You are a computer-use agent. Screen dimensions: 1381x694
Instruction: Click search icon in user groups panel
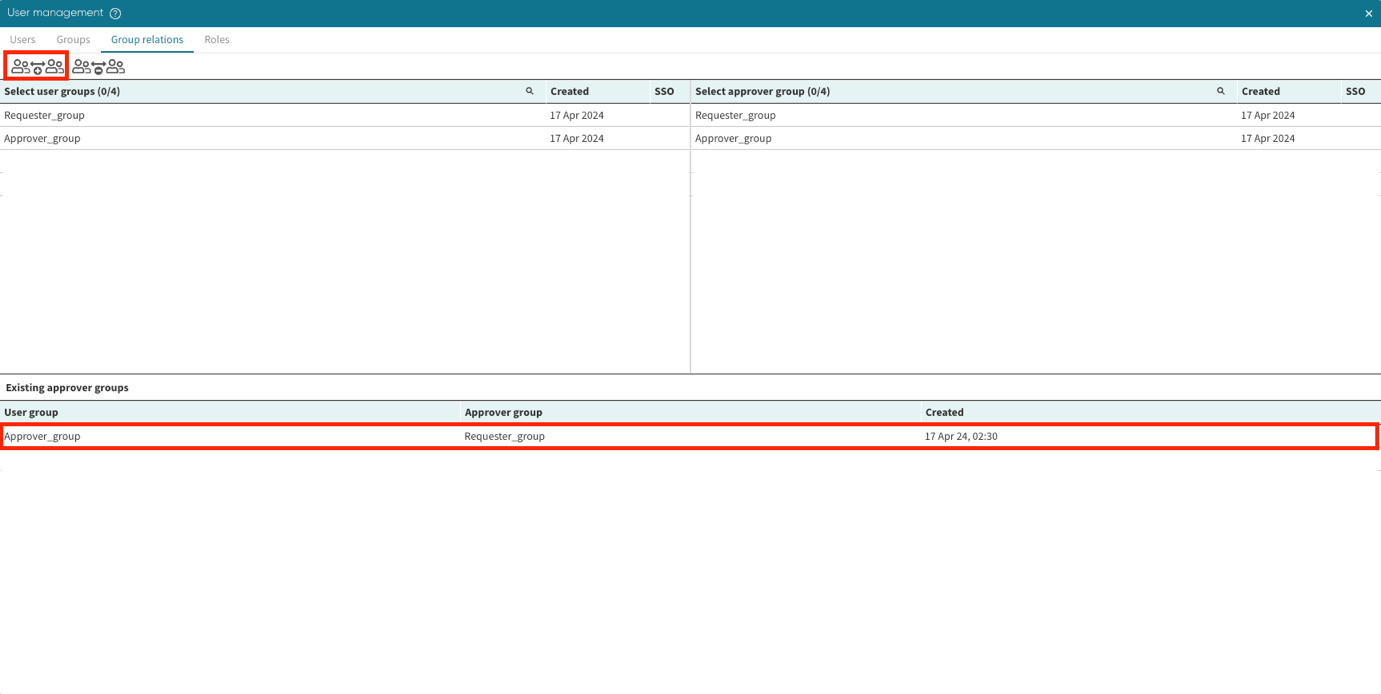pyautogui.click(x=530, y=91)
